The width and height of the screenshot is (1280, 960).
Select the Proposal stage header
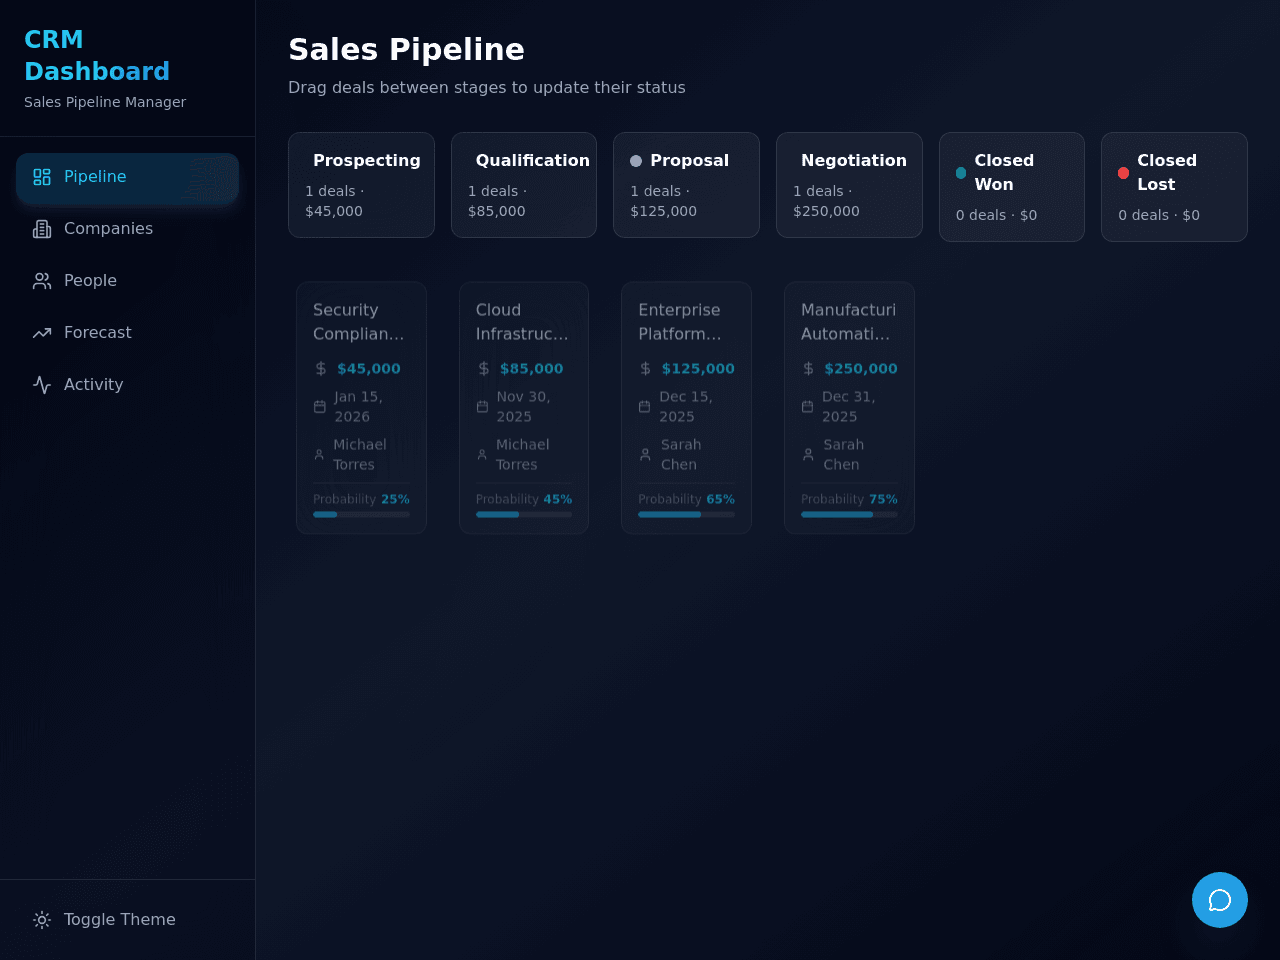[686, 185]
